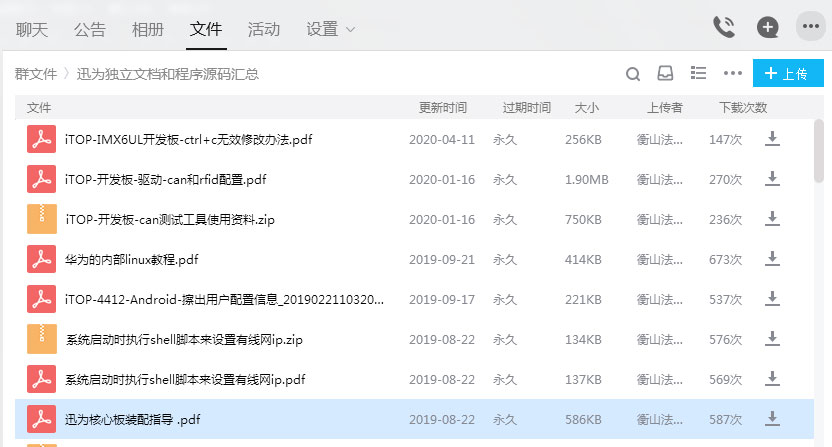This screenshot has height=447, width=832.
Task: Click date 2019-09-17
Action: tap(441, 299)
